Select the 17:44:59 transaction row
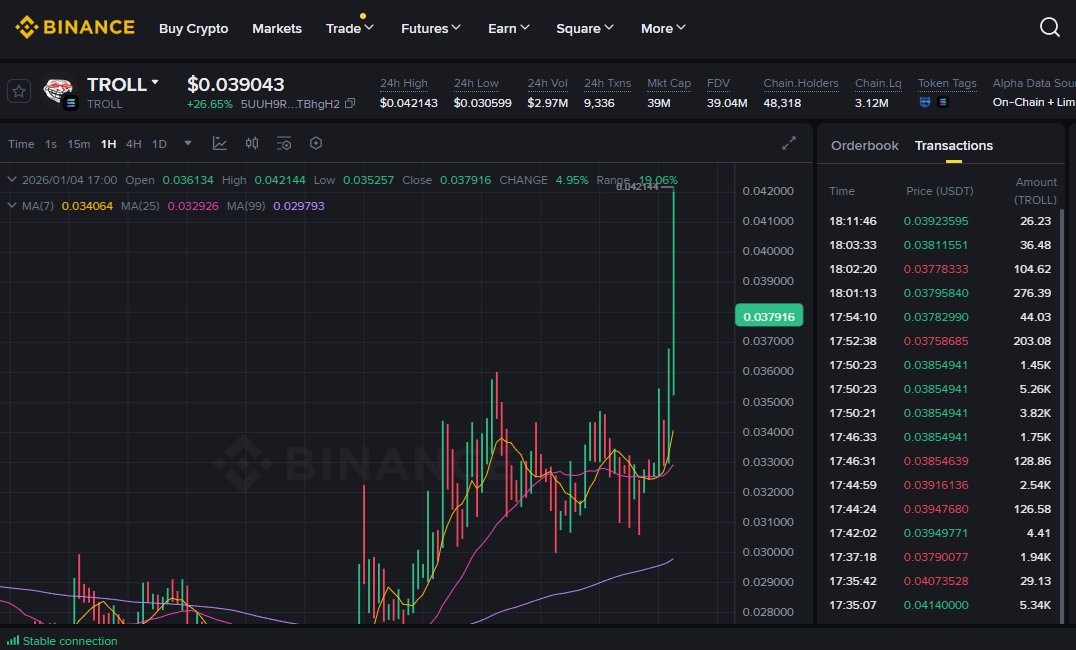This screenshot has width=1076, height=650. [939, 485]
